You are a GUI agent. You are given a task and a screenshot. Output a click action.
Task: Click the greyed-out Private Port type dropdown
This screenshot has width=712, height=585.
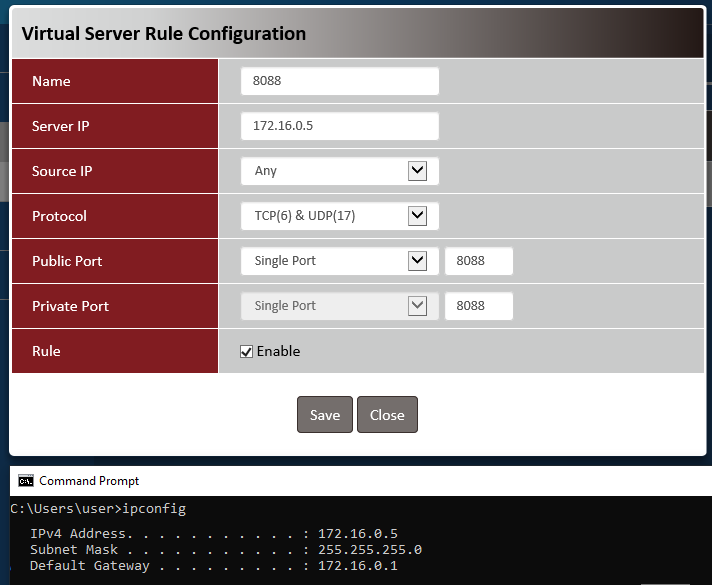[x=339, y=306]
